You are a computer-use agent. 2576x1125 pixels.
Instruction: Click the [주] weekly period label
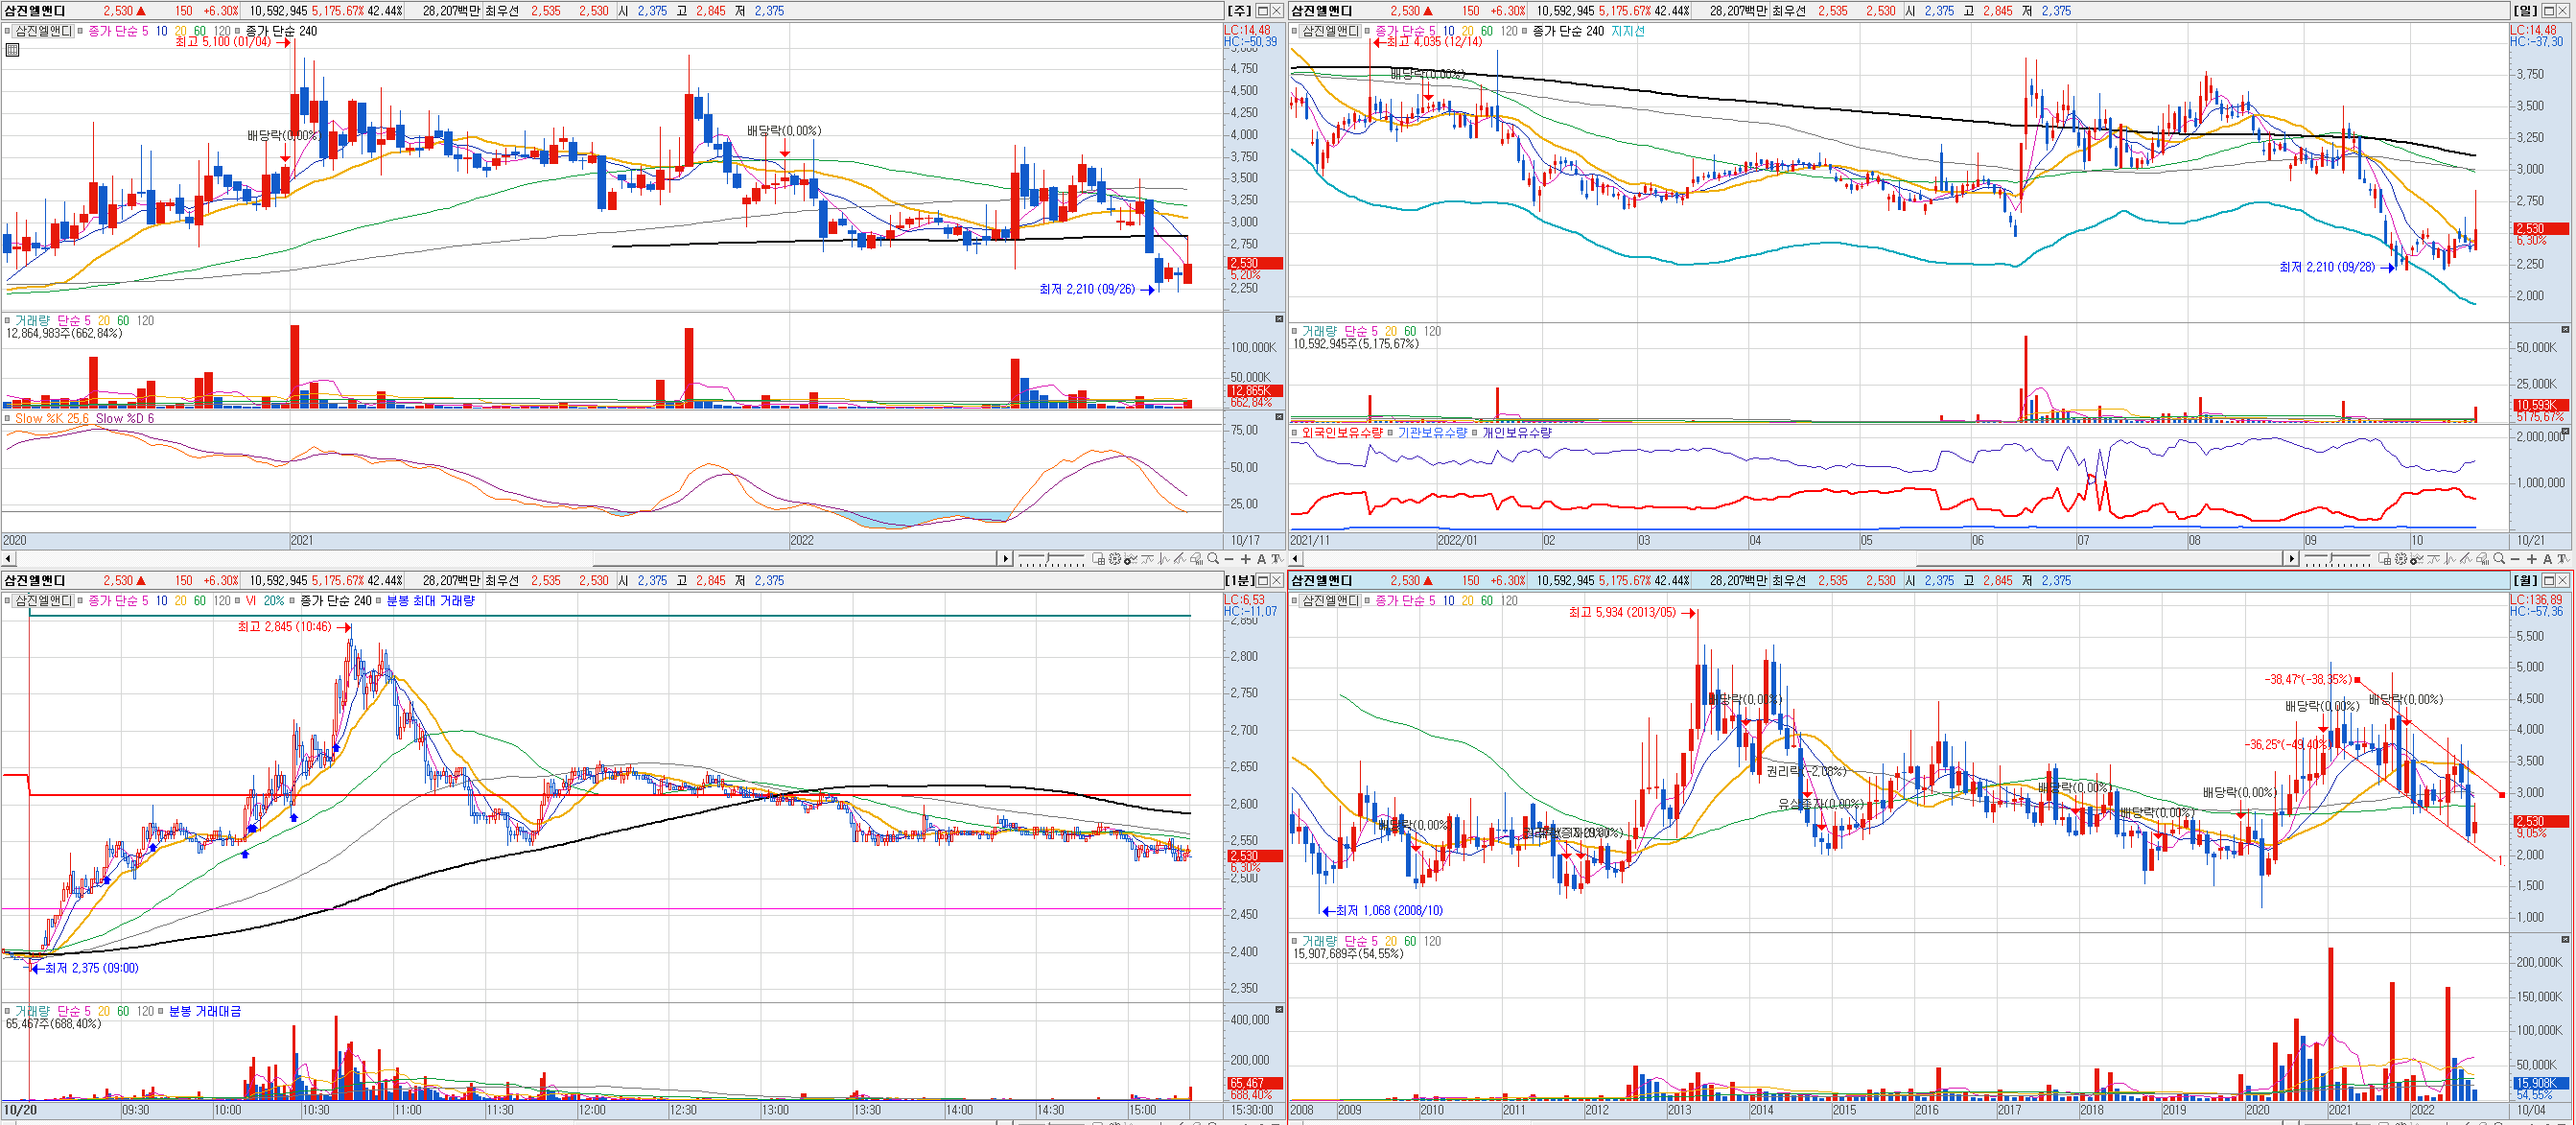[x=1238, y=10]
